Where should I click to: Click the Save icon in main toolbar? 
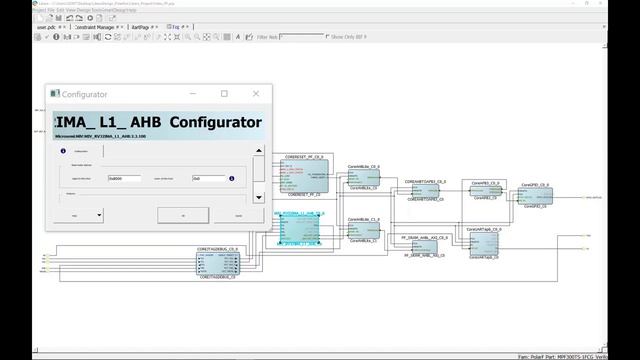59,18
